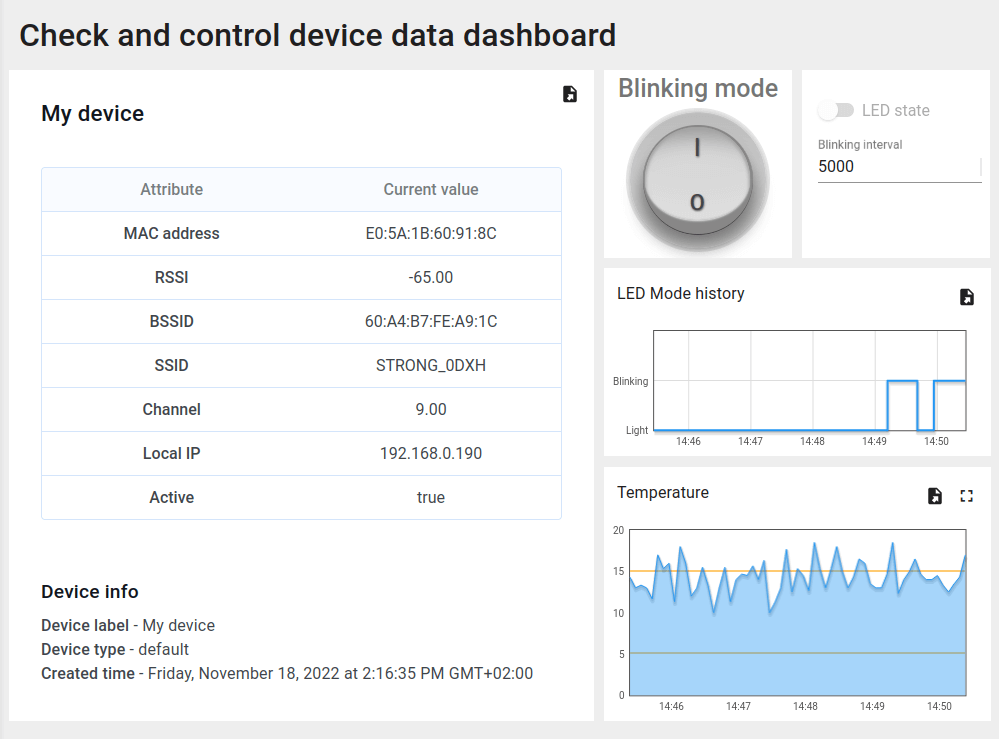Click the LED Mode history widget title

pos(680,293)
